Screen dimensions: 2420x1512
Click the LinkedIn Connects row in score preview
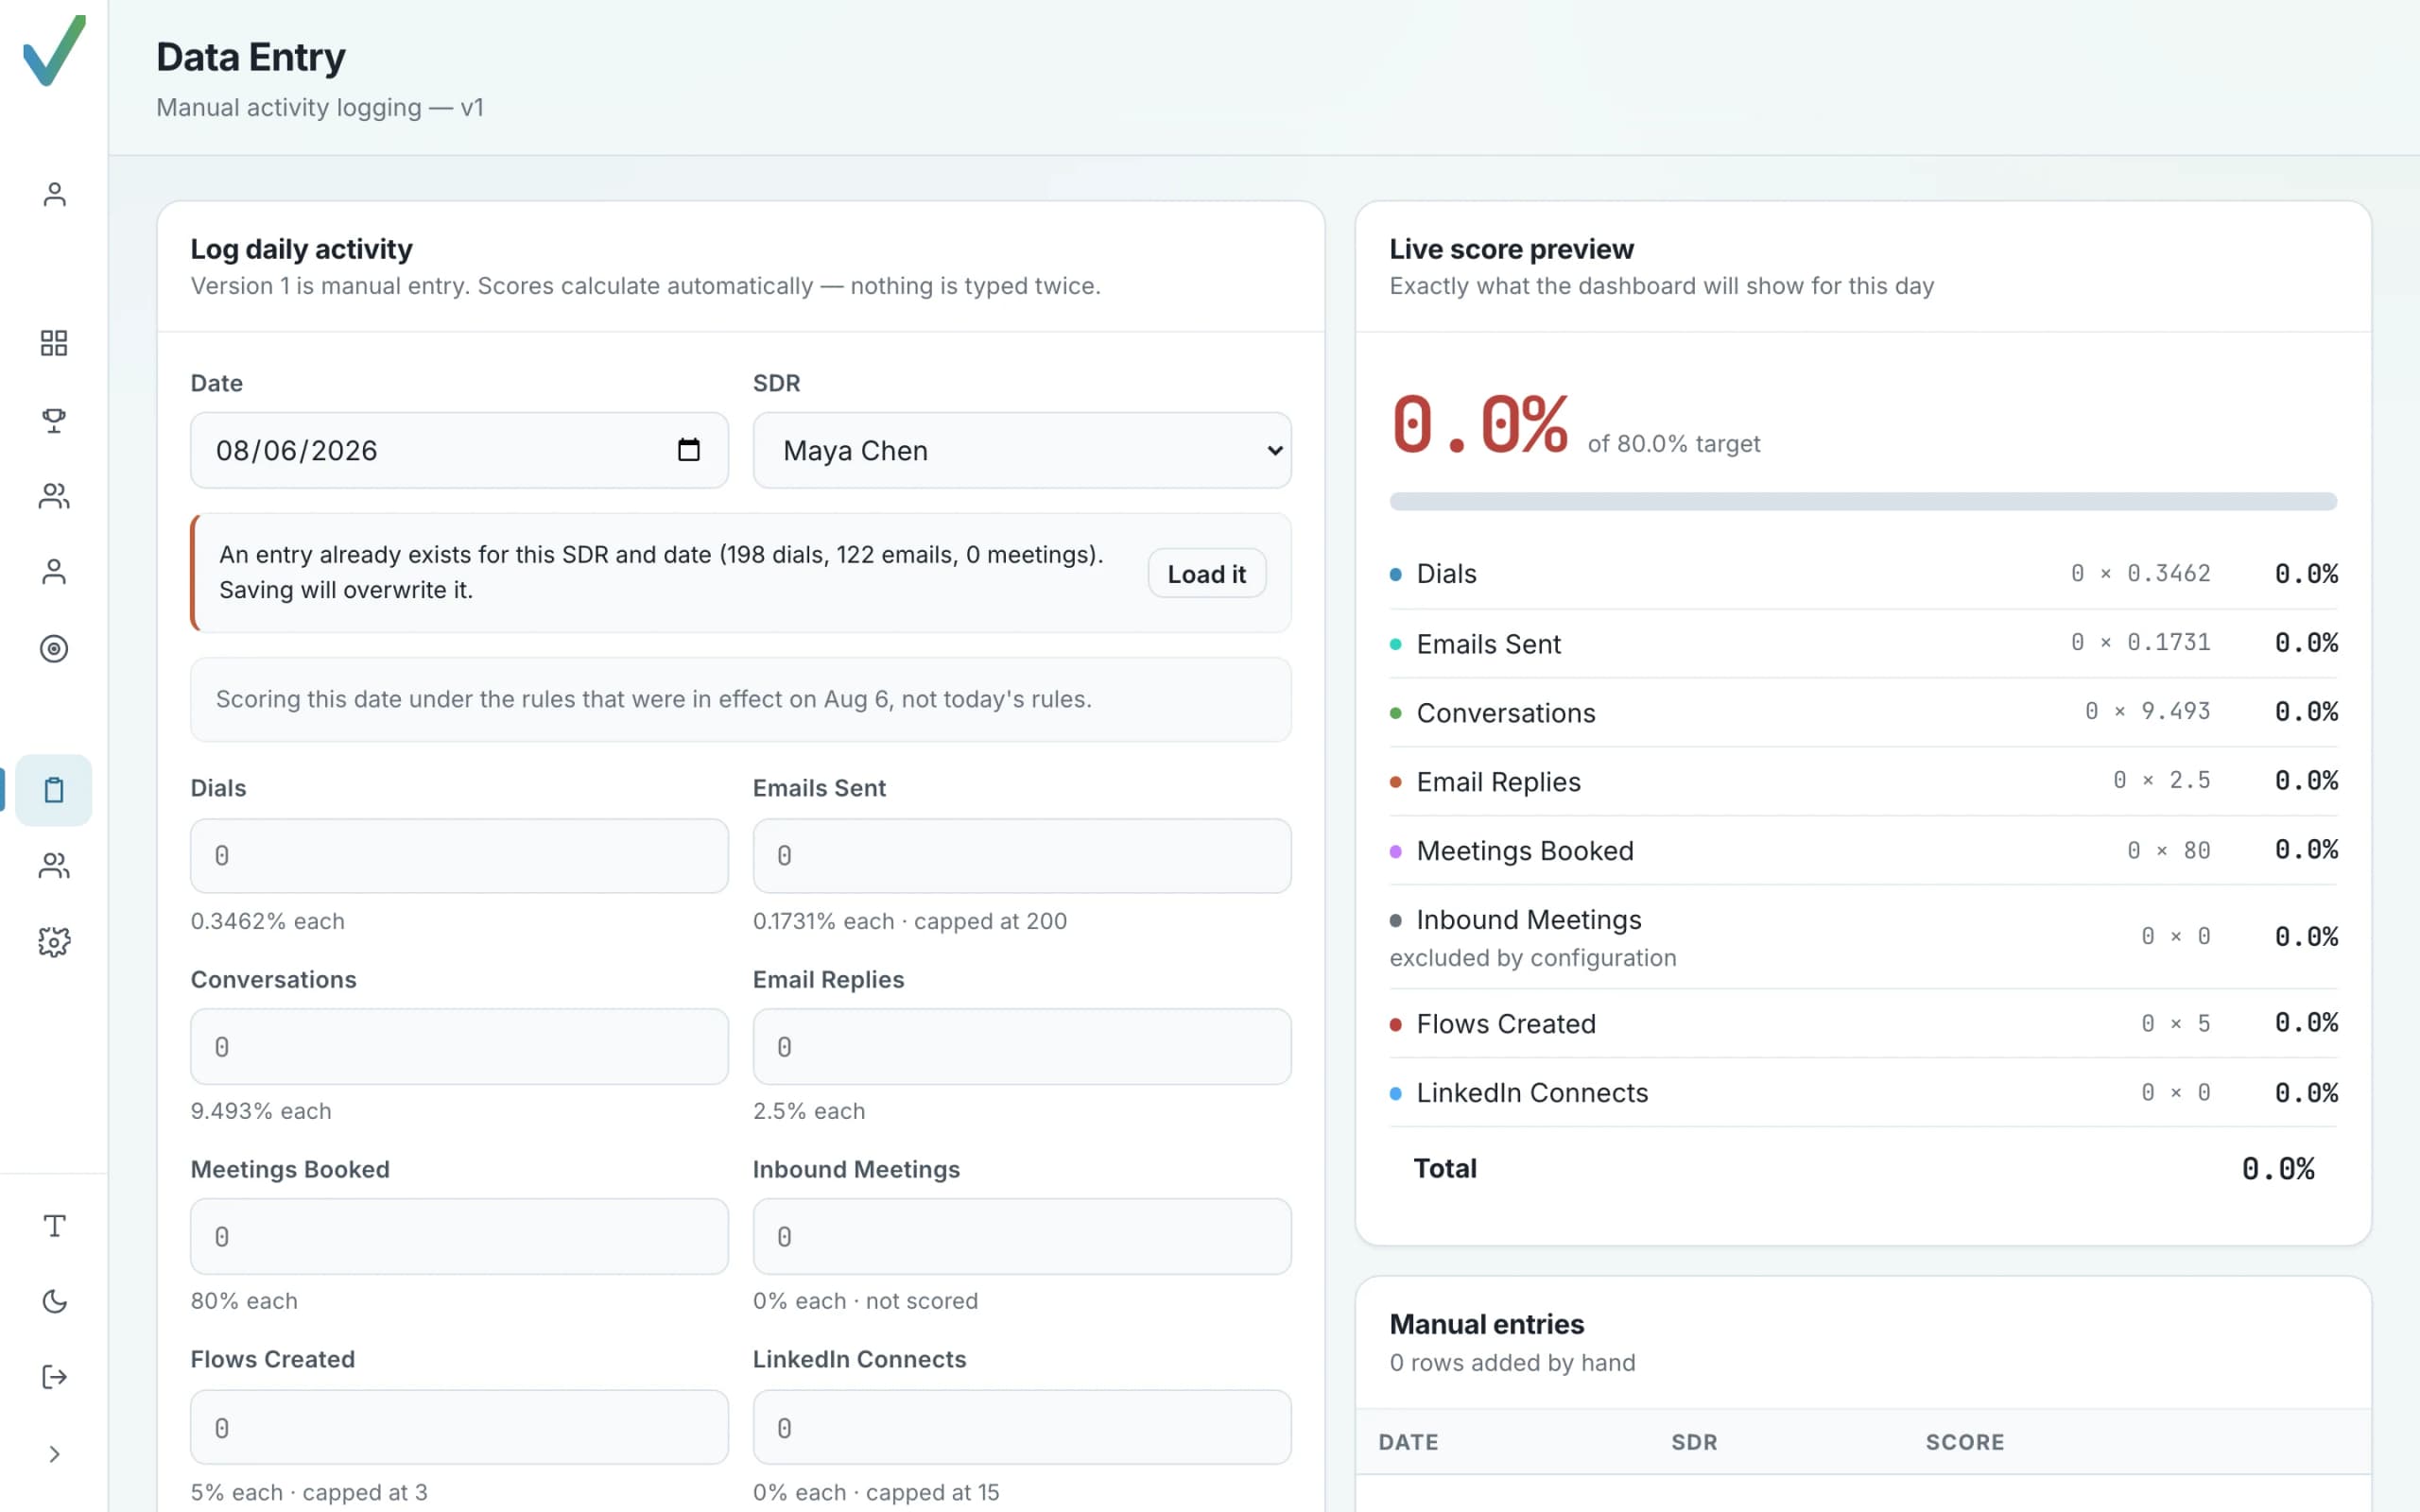(1863, 1092)
